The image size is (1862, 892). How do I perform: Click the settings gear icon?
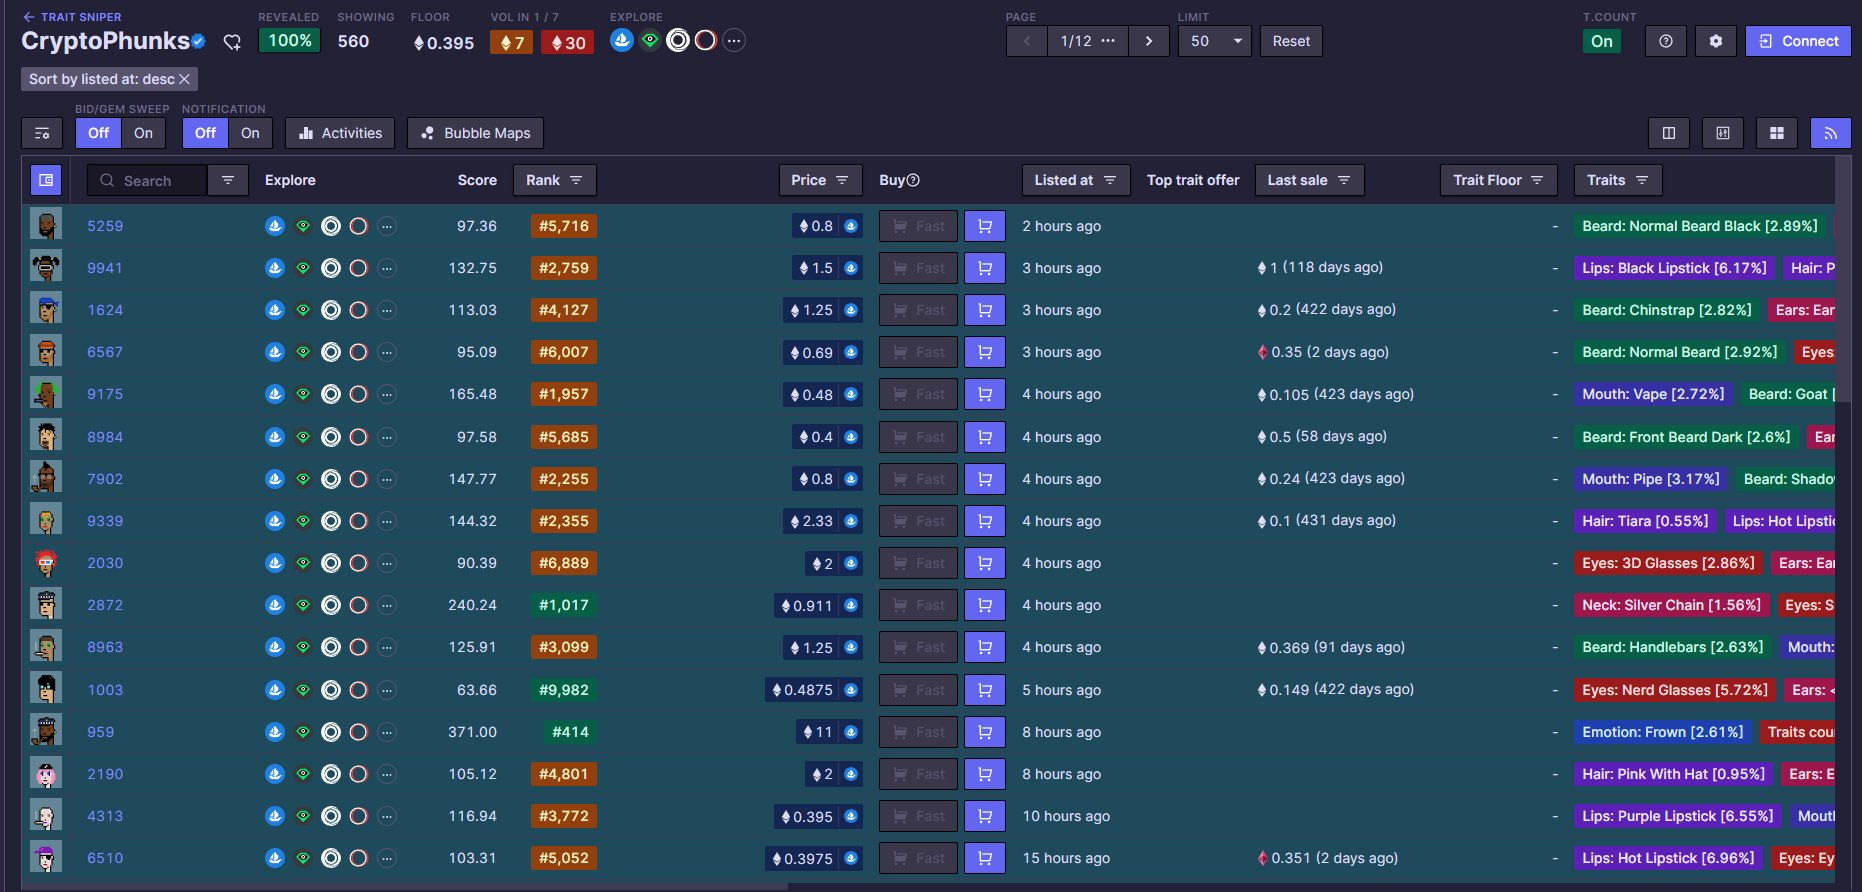1716,41
